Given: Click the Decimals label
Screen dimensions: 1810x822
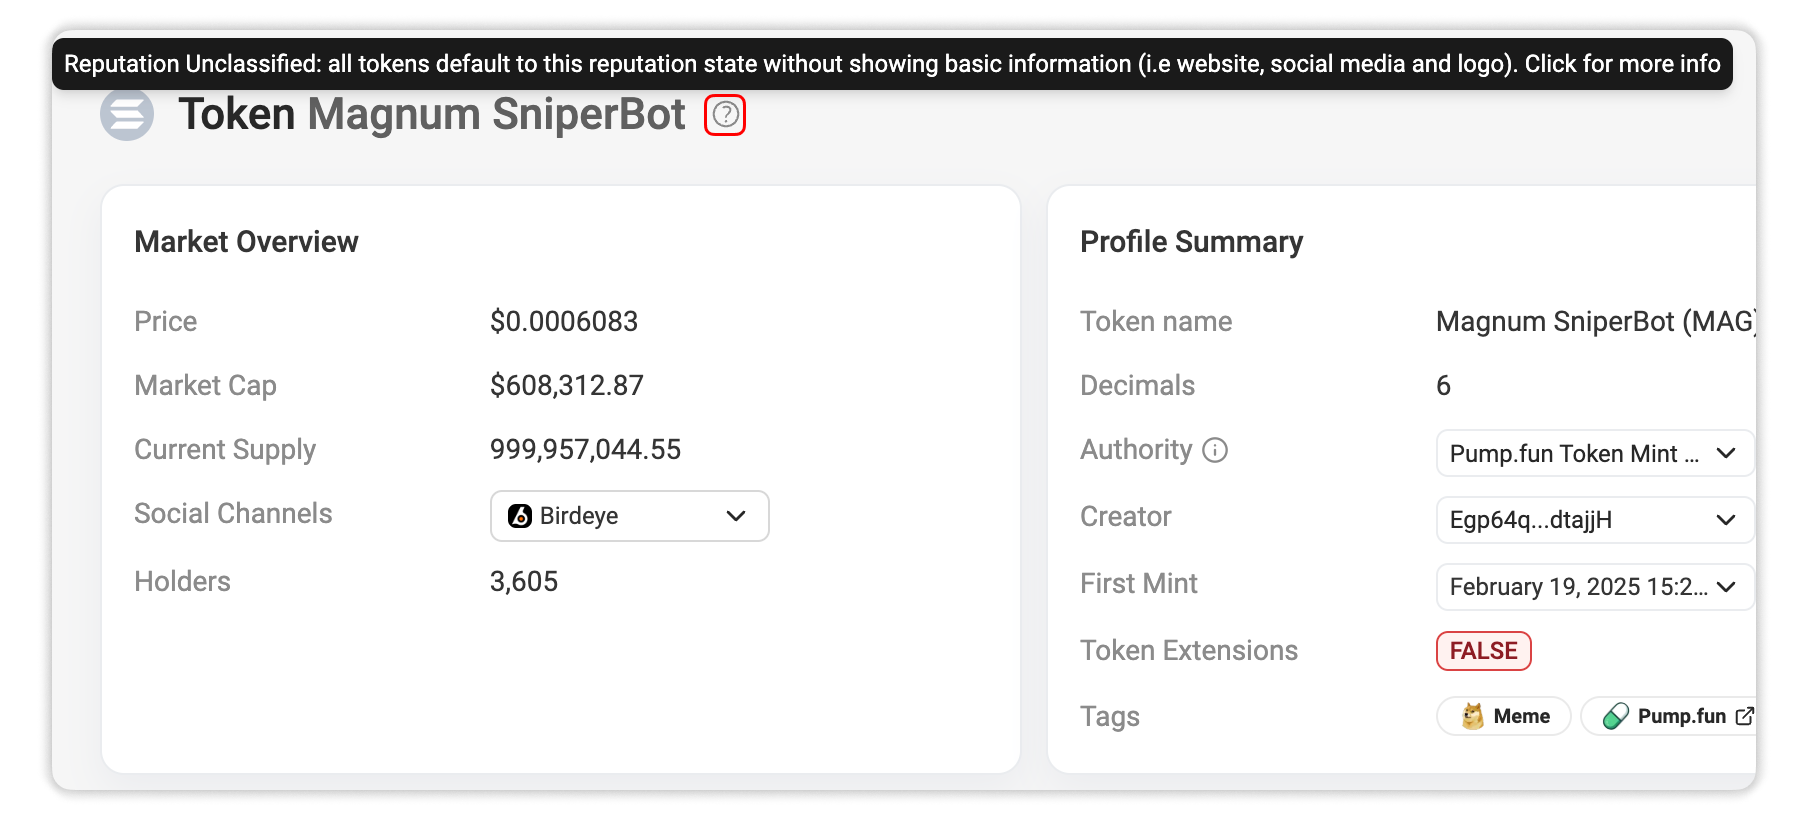Looking at the screenshot, I should 1137,385.
